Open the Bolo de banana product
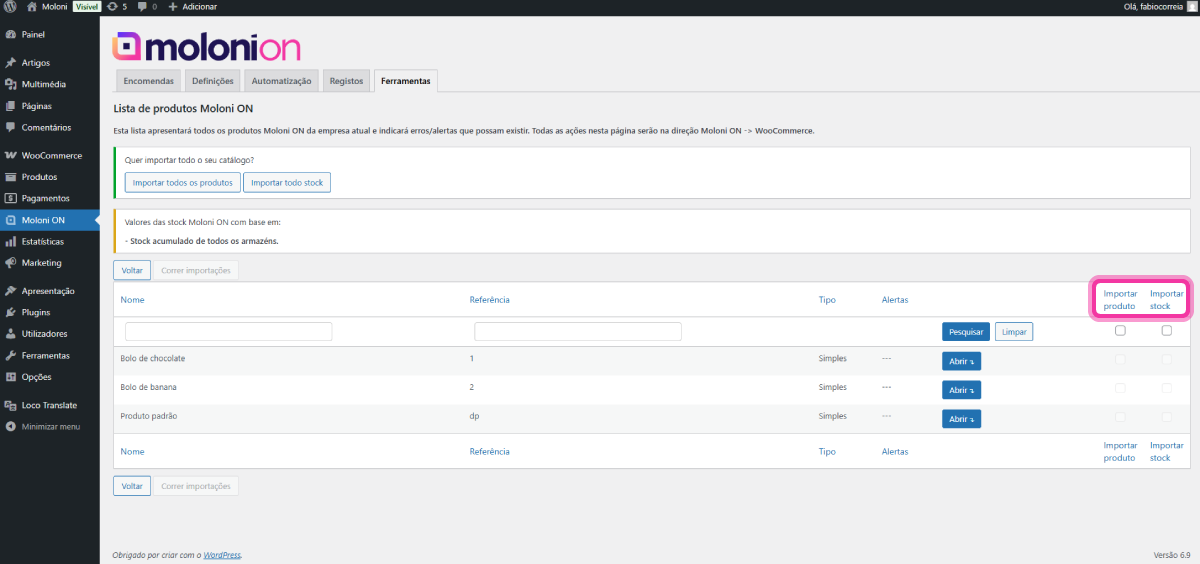The image size is (1200, 564). coord(961,390)
